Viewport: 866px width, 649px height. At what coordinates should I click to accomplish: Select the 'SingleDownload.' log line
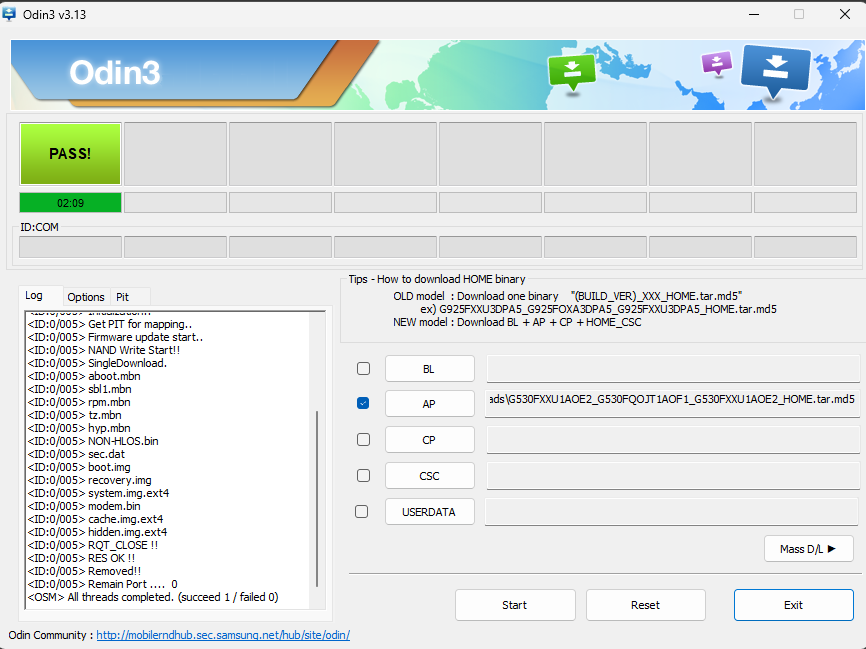(97, 363)
